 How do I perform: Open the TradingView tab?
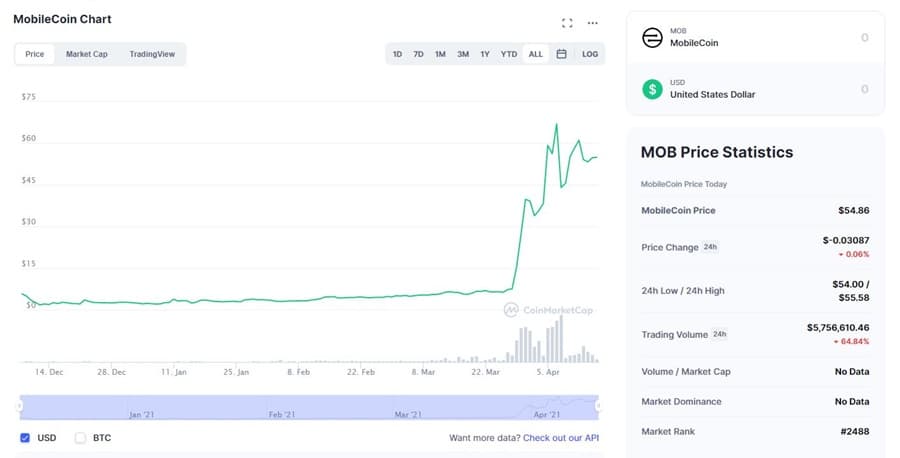click(152, 54)
